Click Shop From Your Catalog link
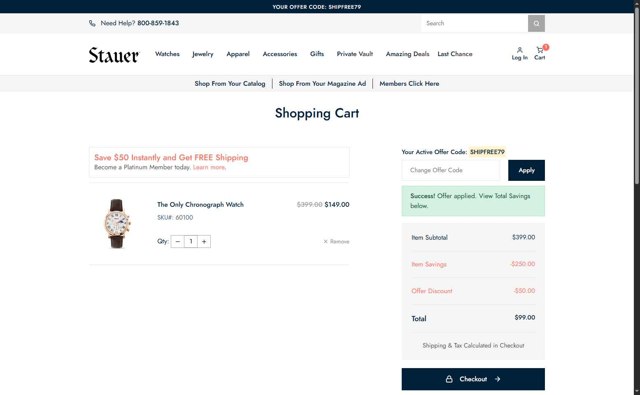Viewport: 640px width, 395px height. coord(230,84)
